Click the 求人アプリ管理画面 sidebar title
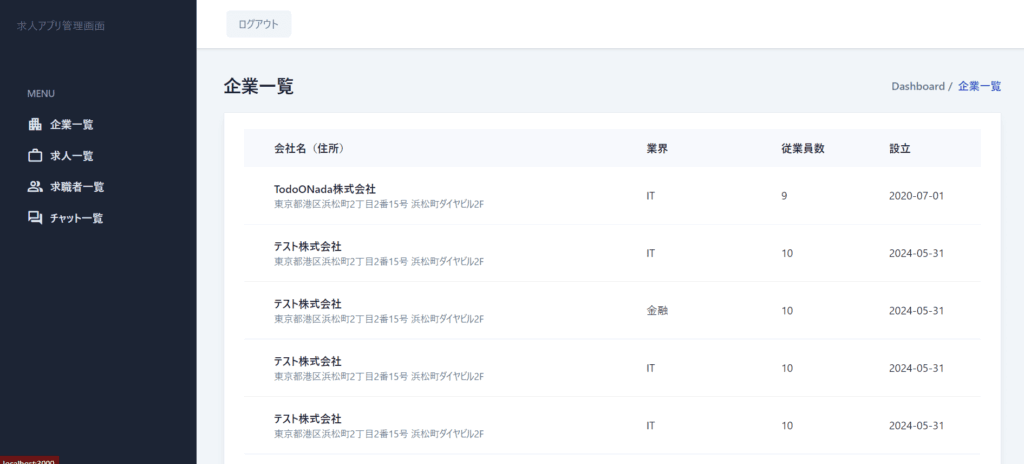The height and width of the screenshot is (464, 1024). [61, 25]
